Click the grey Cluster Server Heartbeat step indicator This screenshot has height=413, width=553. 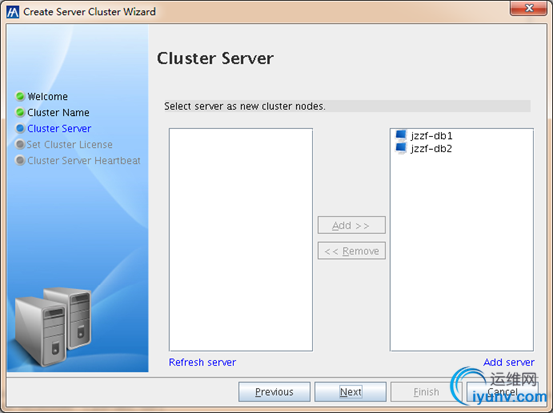[20, 160]
